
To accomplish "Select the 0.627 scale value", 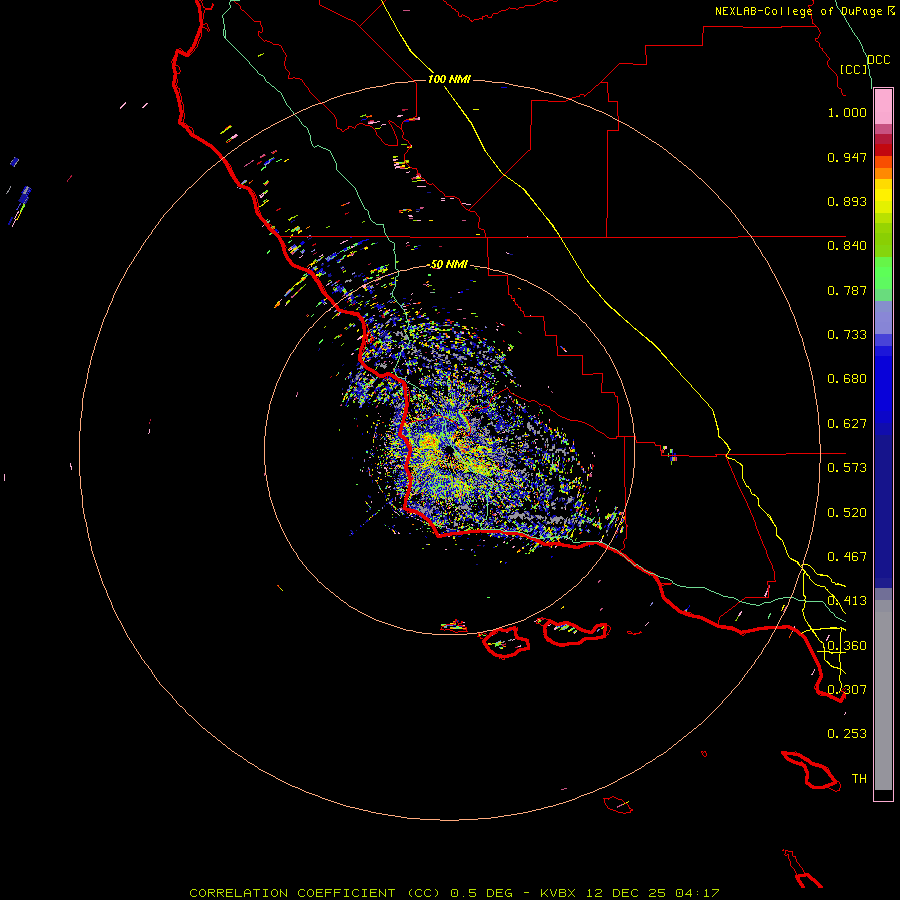I will click(847, 424).
